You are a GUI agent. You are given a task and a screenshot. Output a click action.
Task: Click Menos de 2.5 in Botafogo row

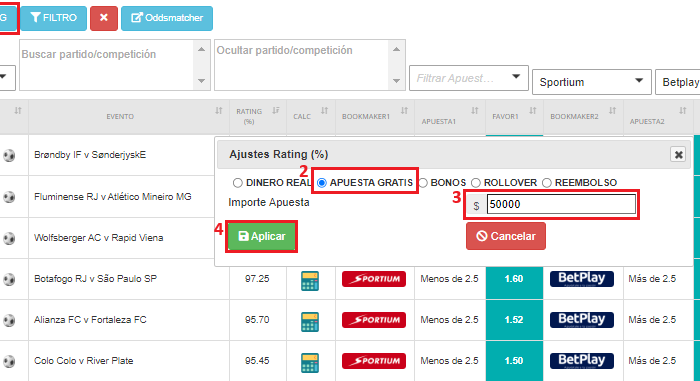point(449,279)
